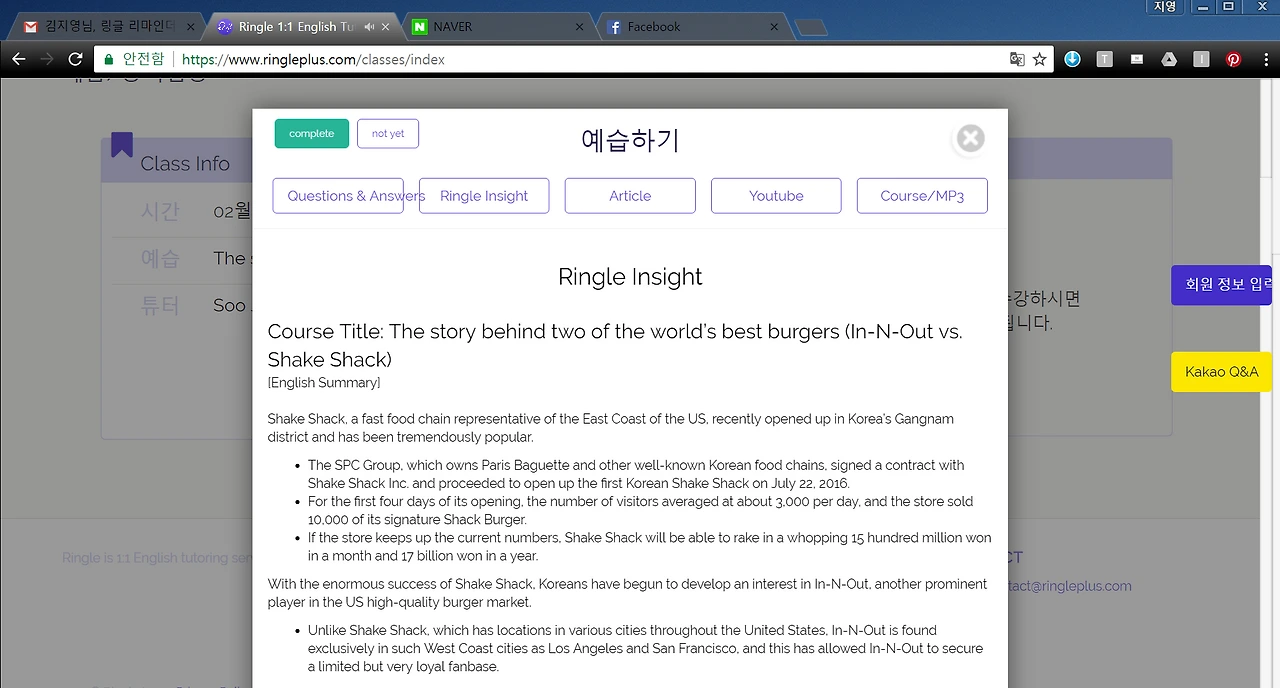
Task: Click the 지영 profile button
Action: [1165, 7]
